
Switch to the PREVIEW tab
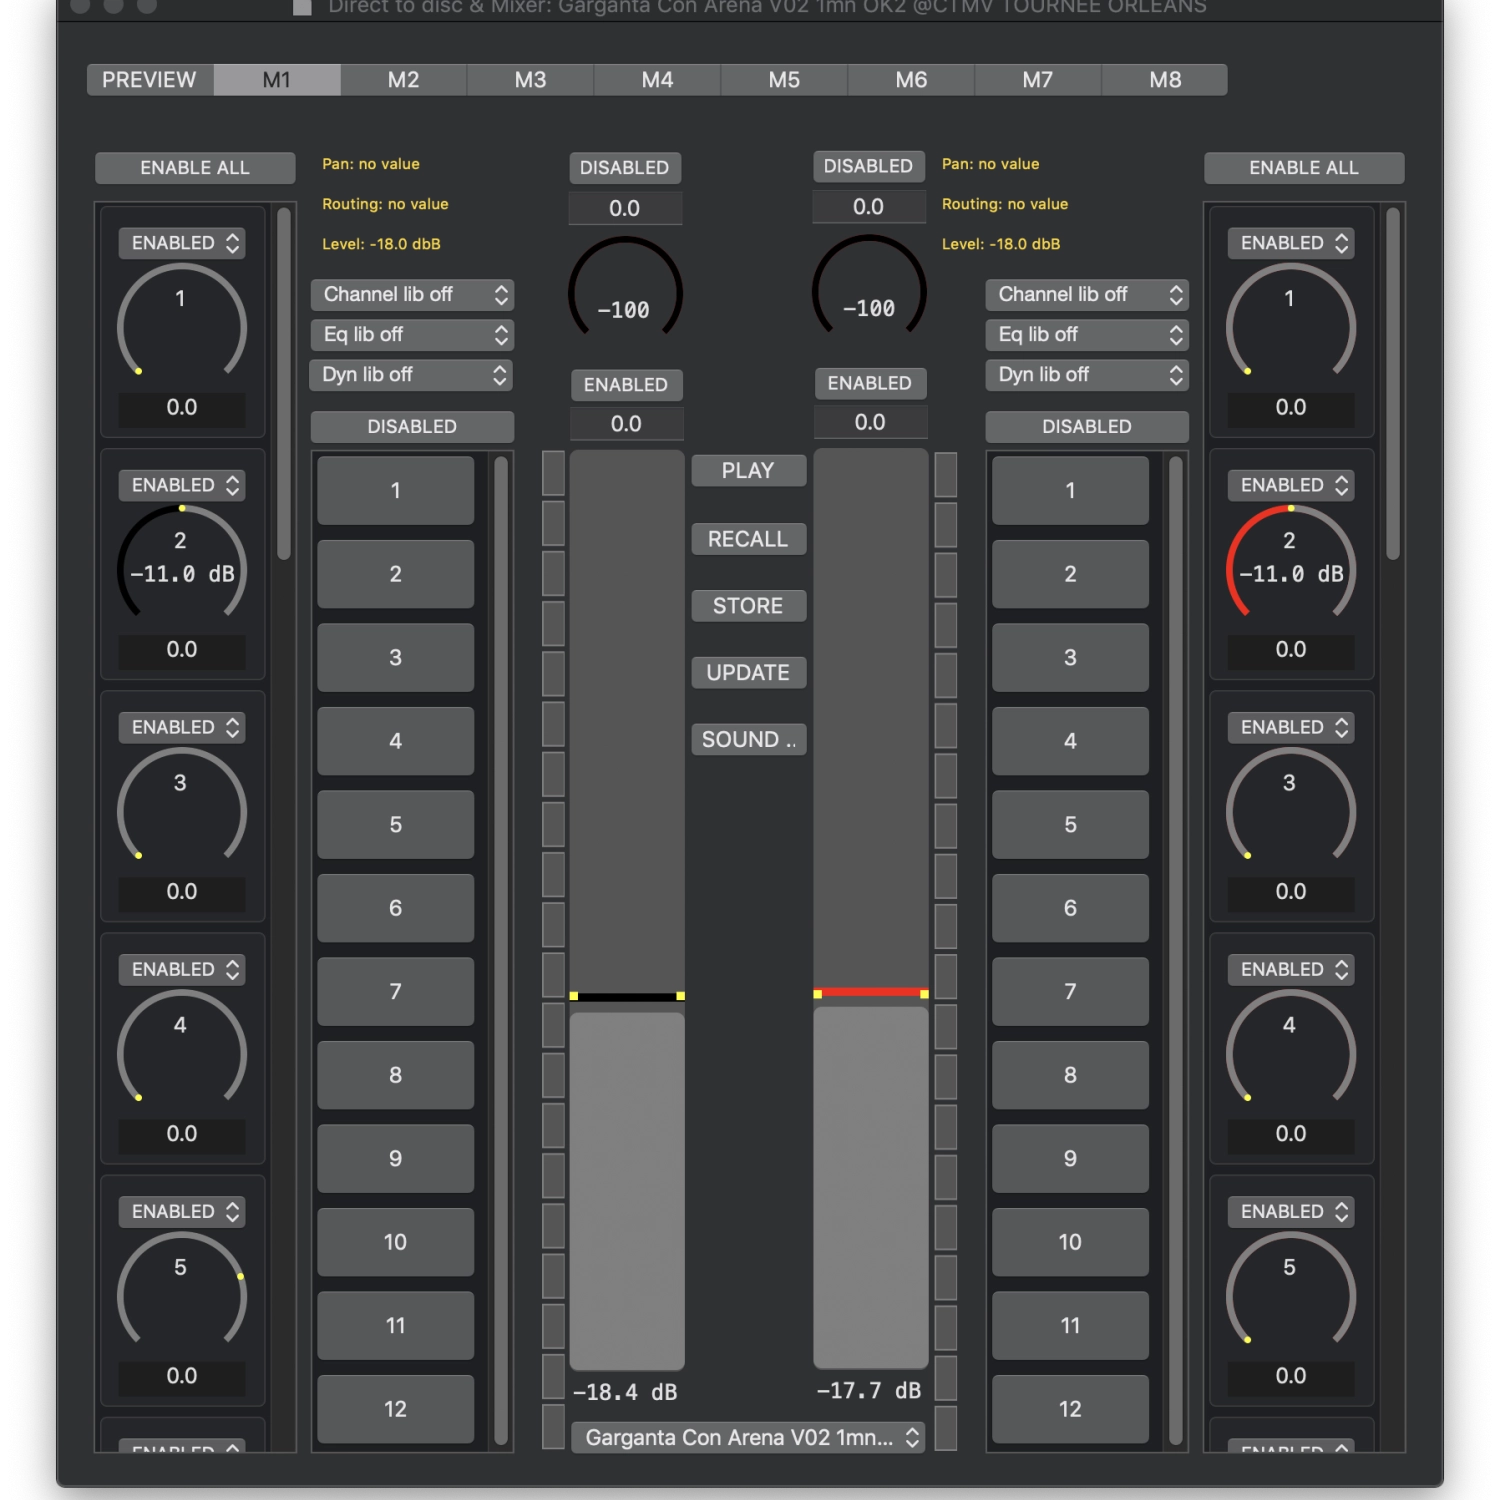150,80
